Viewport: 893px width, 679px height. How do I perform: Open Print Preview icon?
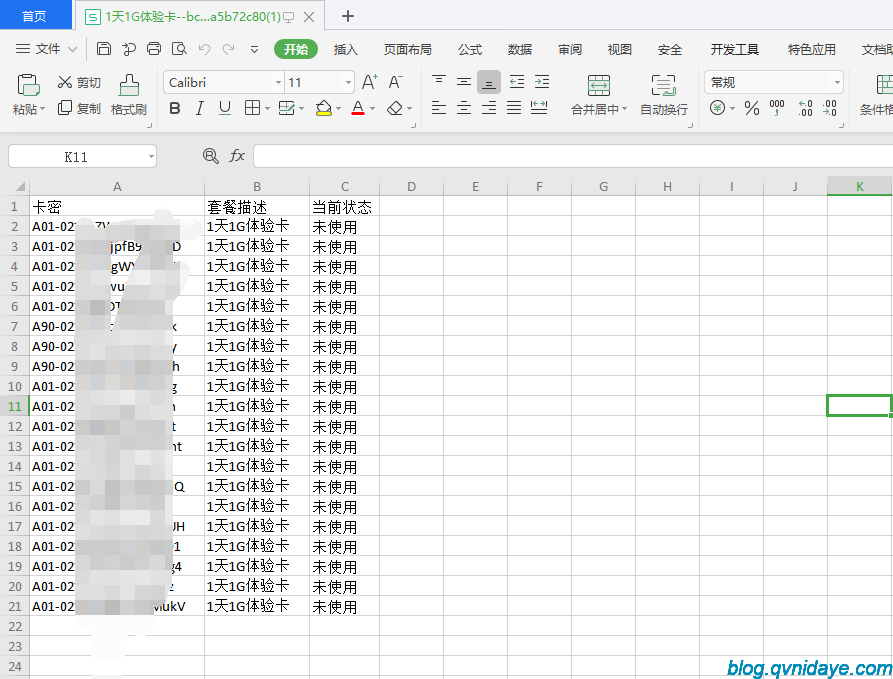[179, 49]
